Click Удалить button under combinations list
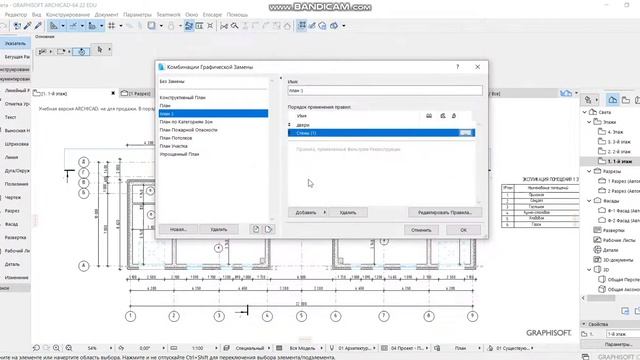This screenshot has width=640, height=360. click(x=218, y=229)
